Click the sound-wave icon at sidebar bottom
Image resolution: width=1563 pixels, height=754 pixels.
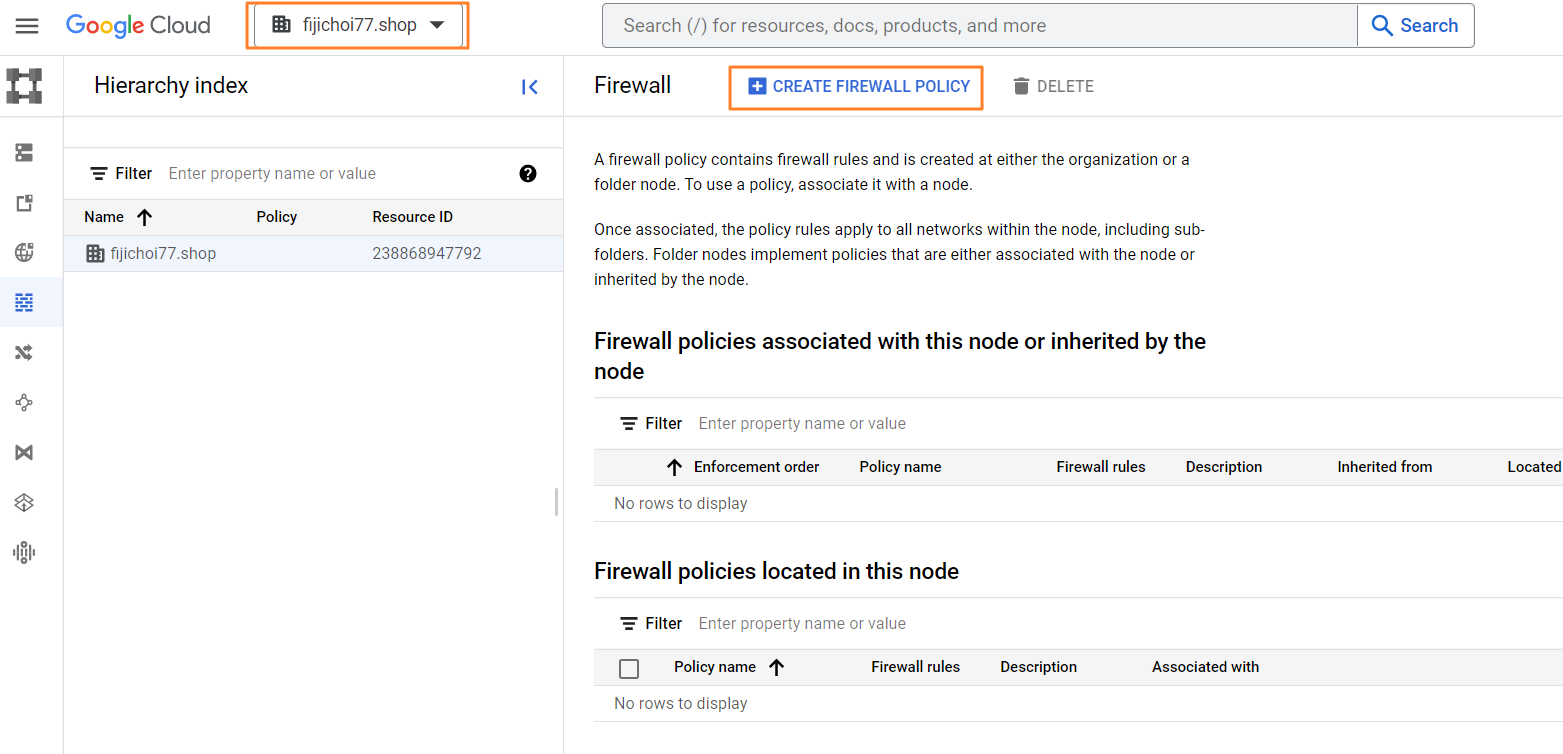[24, 552]
